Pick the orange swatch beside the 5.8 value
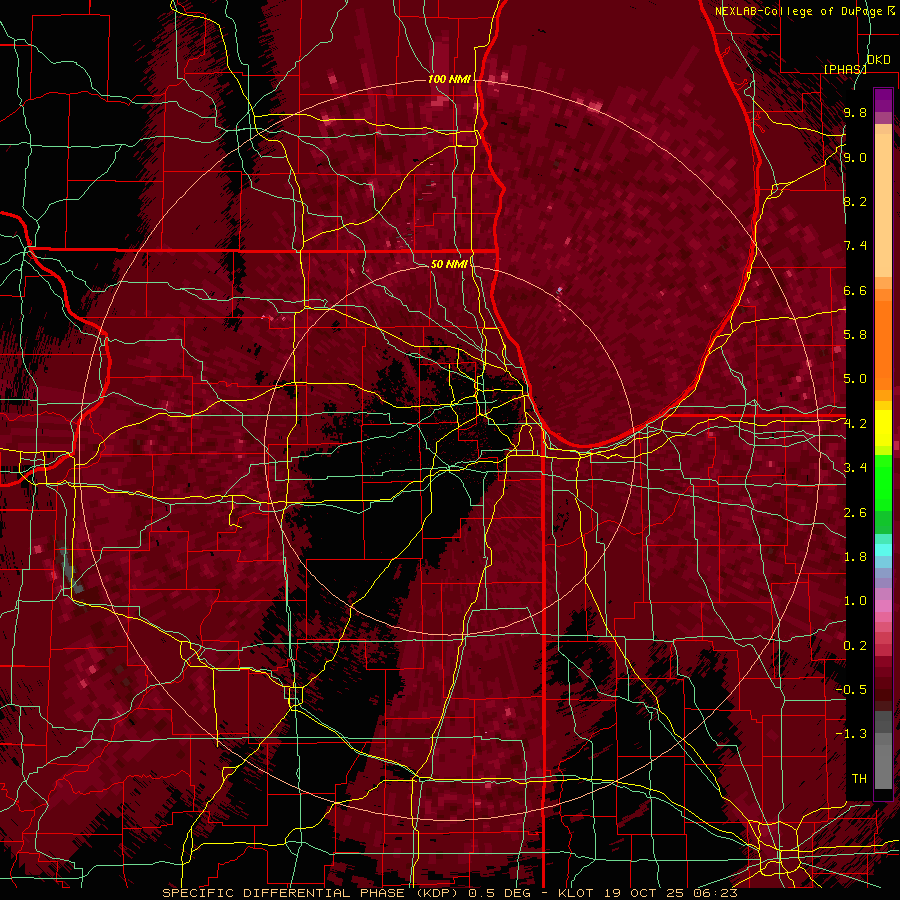This screenshot has height=900, width=900. tap(883, 339)
